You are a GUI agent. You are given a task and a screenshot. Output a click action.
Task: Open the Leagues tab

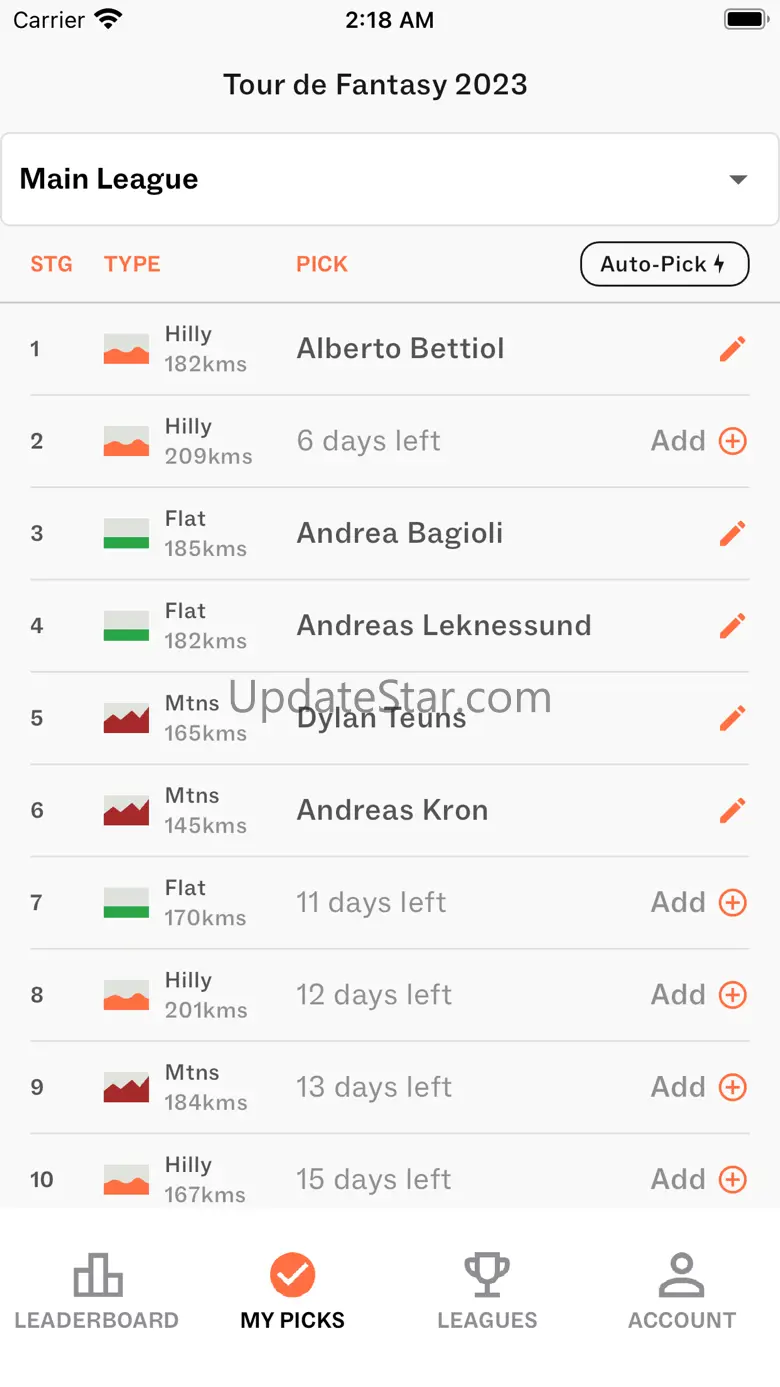[x=487, y=1292]
